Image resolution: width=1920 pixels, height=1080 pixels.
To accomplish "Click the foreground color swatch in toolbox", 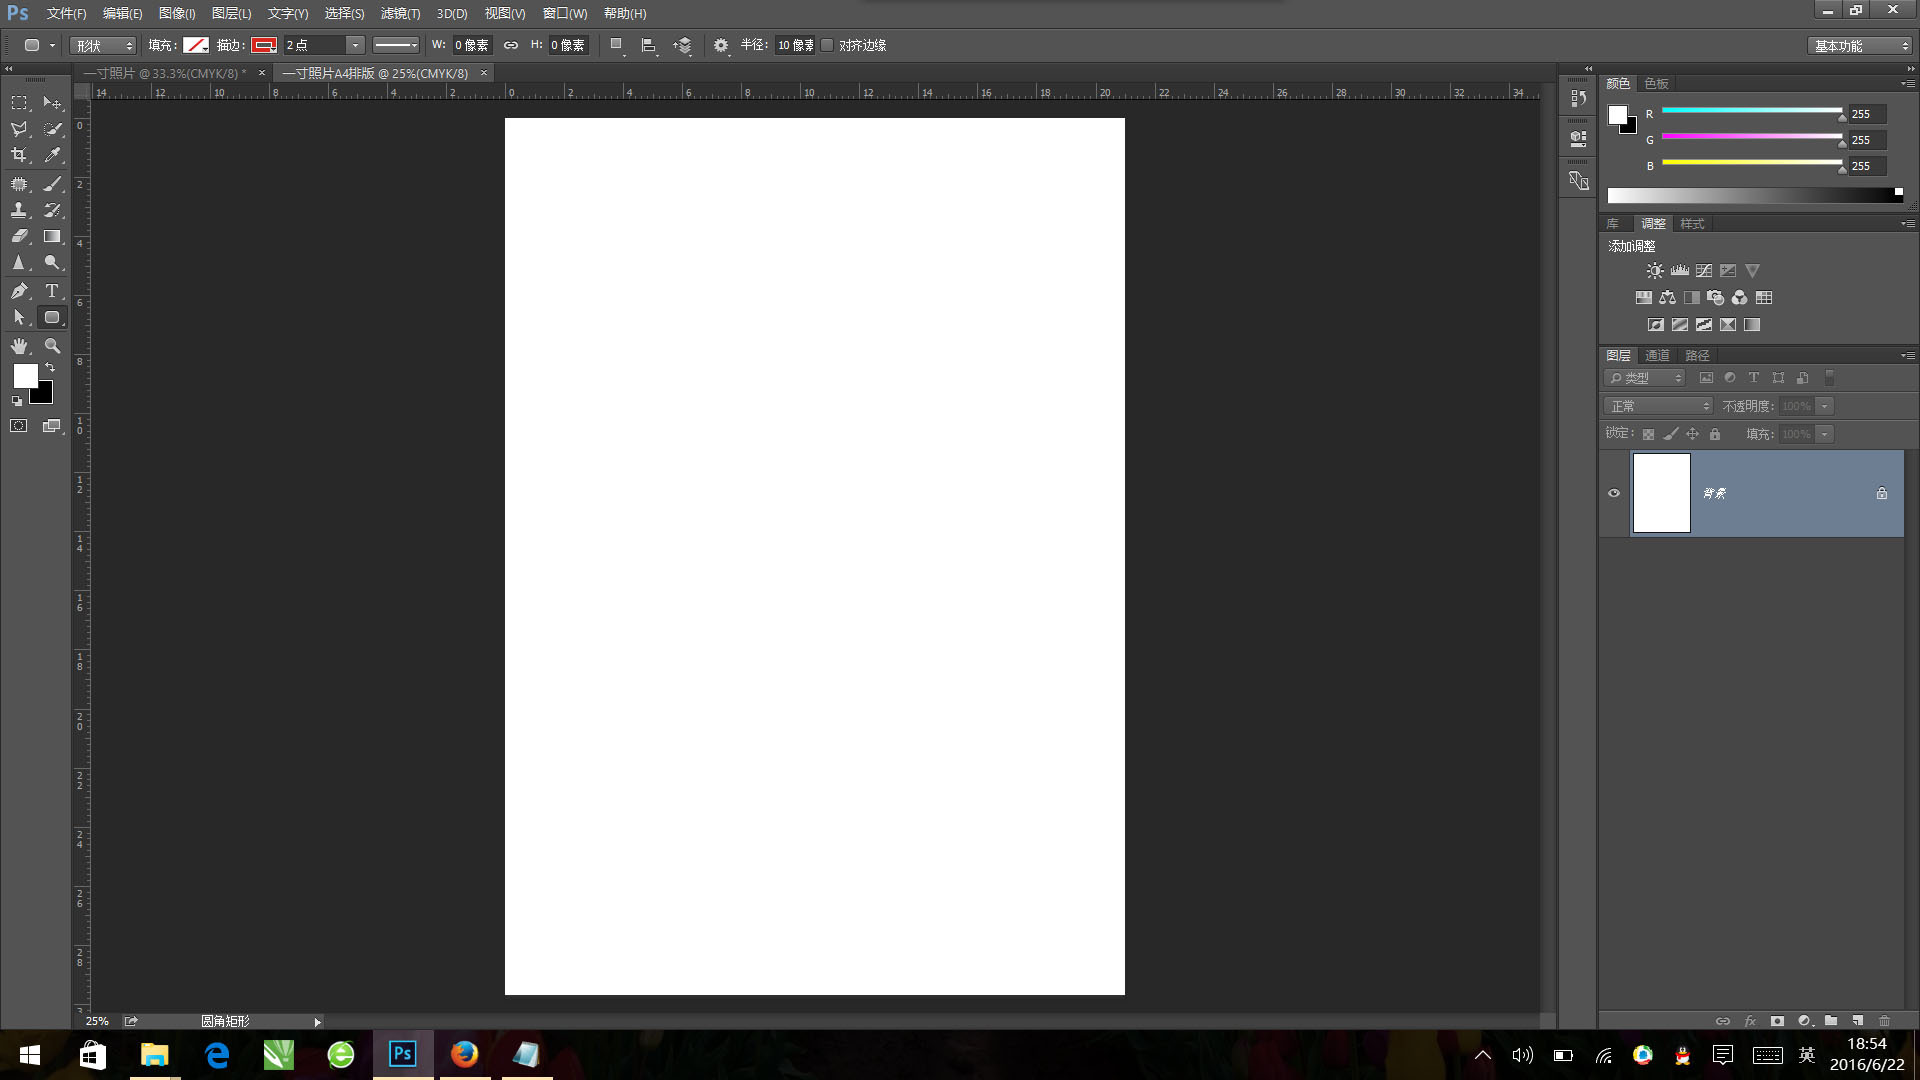I will point(25,376).
